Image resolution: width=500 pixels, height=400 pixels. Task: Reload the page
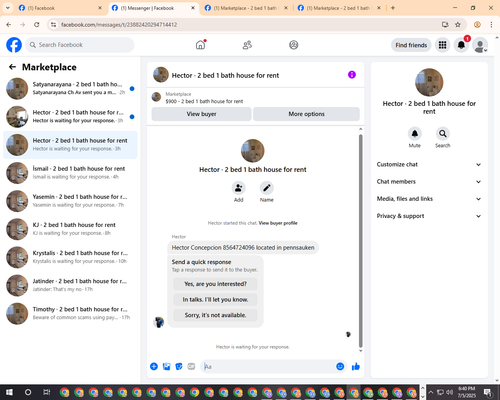(37, 24)
